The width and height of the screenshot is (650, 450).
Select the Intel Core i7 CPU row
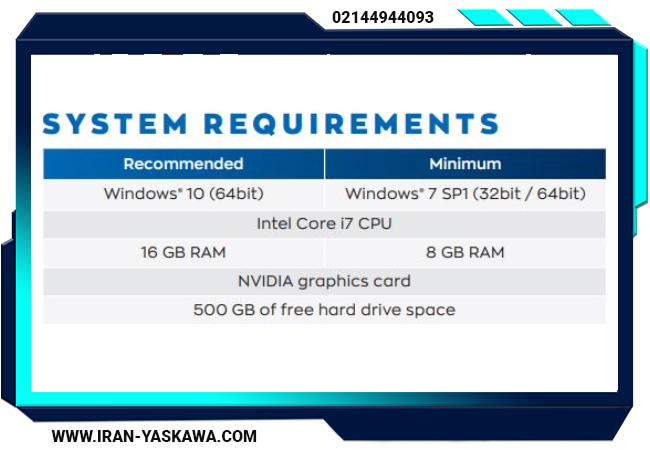coord(324,224)
